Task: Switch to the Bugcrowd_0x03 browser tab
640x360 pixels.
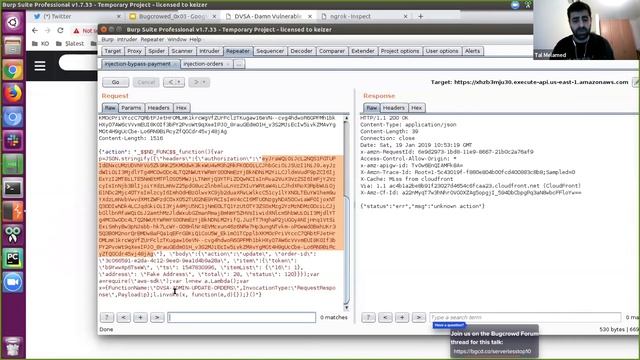Action: (173, 16)
